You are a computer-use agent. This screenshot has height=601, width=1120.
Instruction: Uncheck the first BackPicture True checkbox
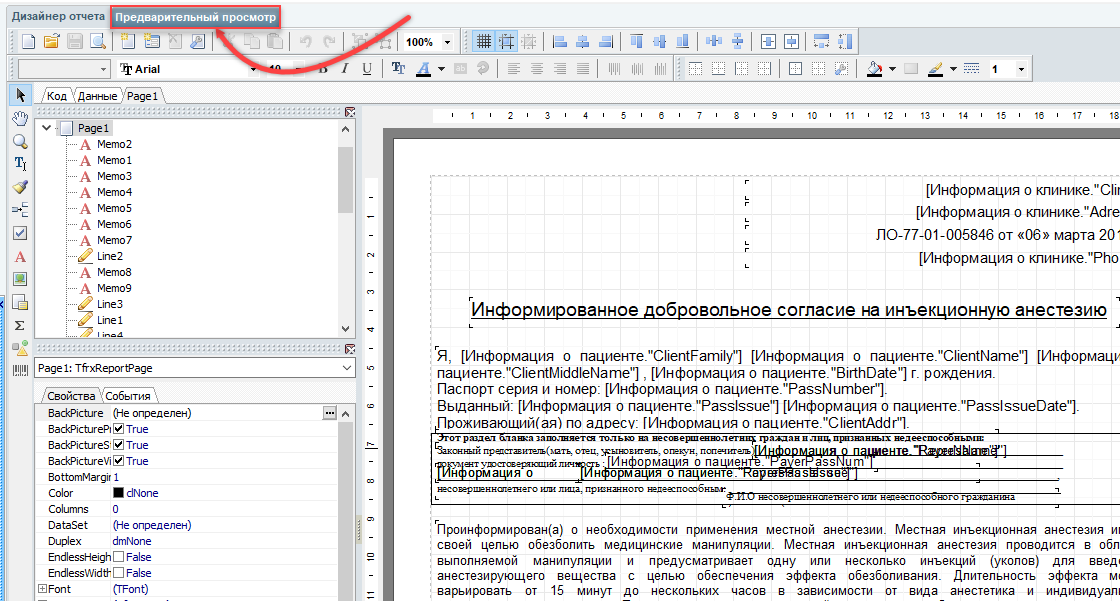coord(119,429)
